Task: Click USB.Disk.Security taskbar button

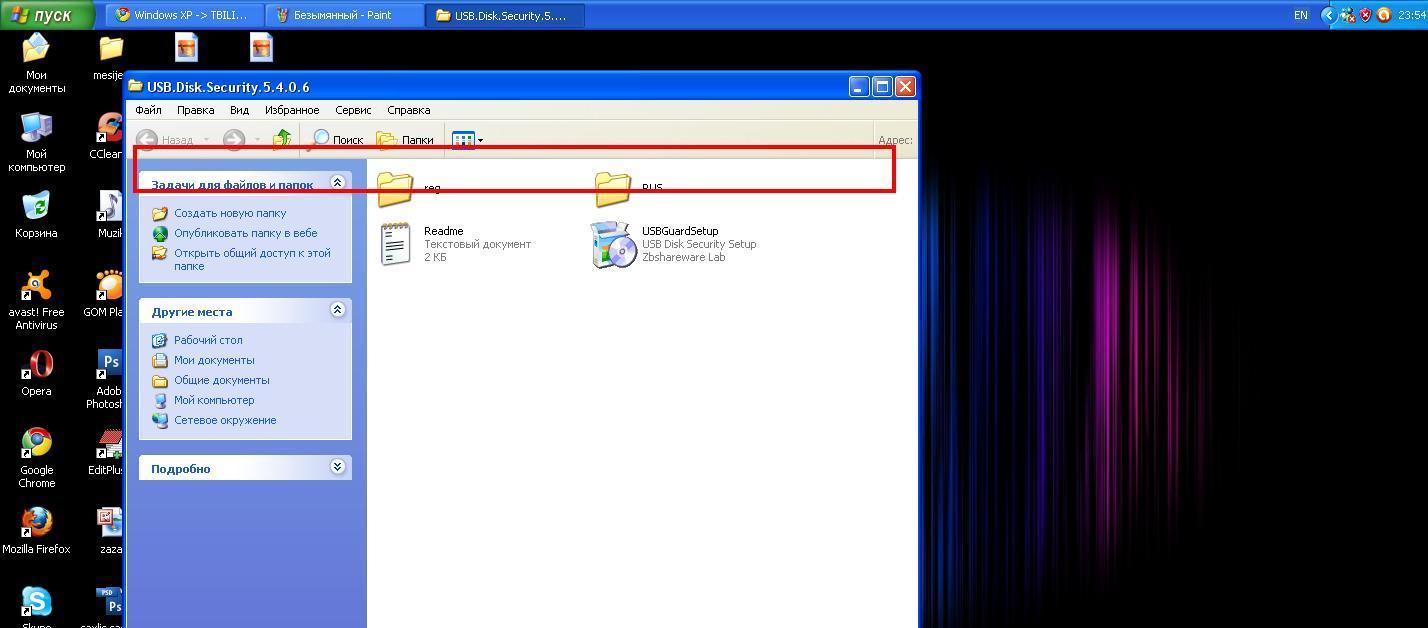Action: [x=505, y=15]
